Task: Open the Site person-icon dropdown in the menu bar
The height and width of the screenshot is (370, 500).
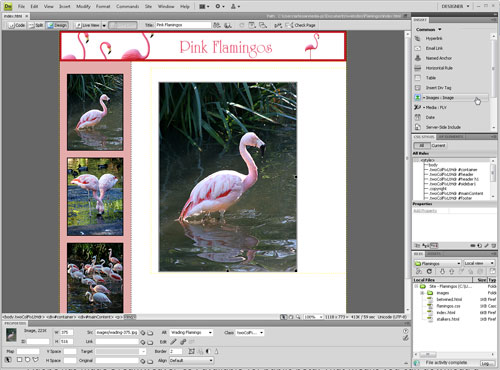Action: (235, 6)
